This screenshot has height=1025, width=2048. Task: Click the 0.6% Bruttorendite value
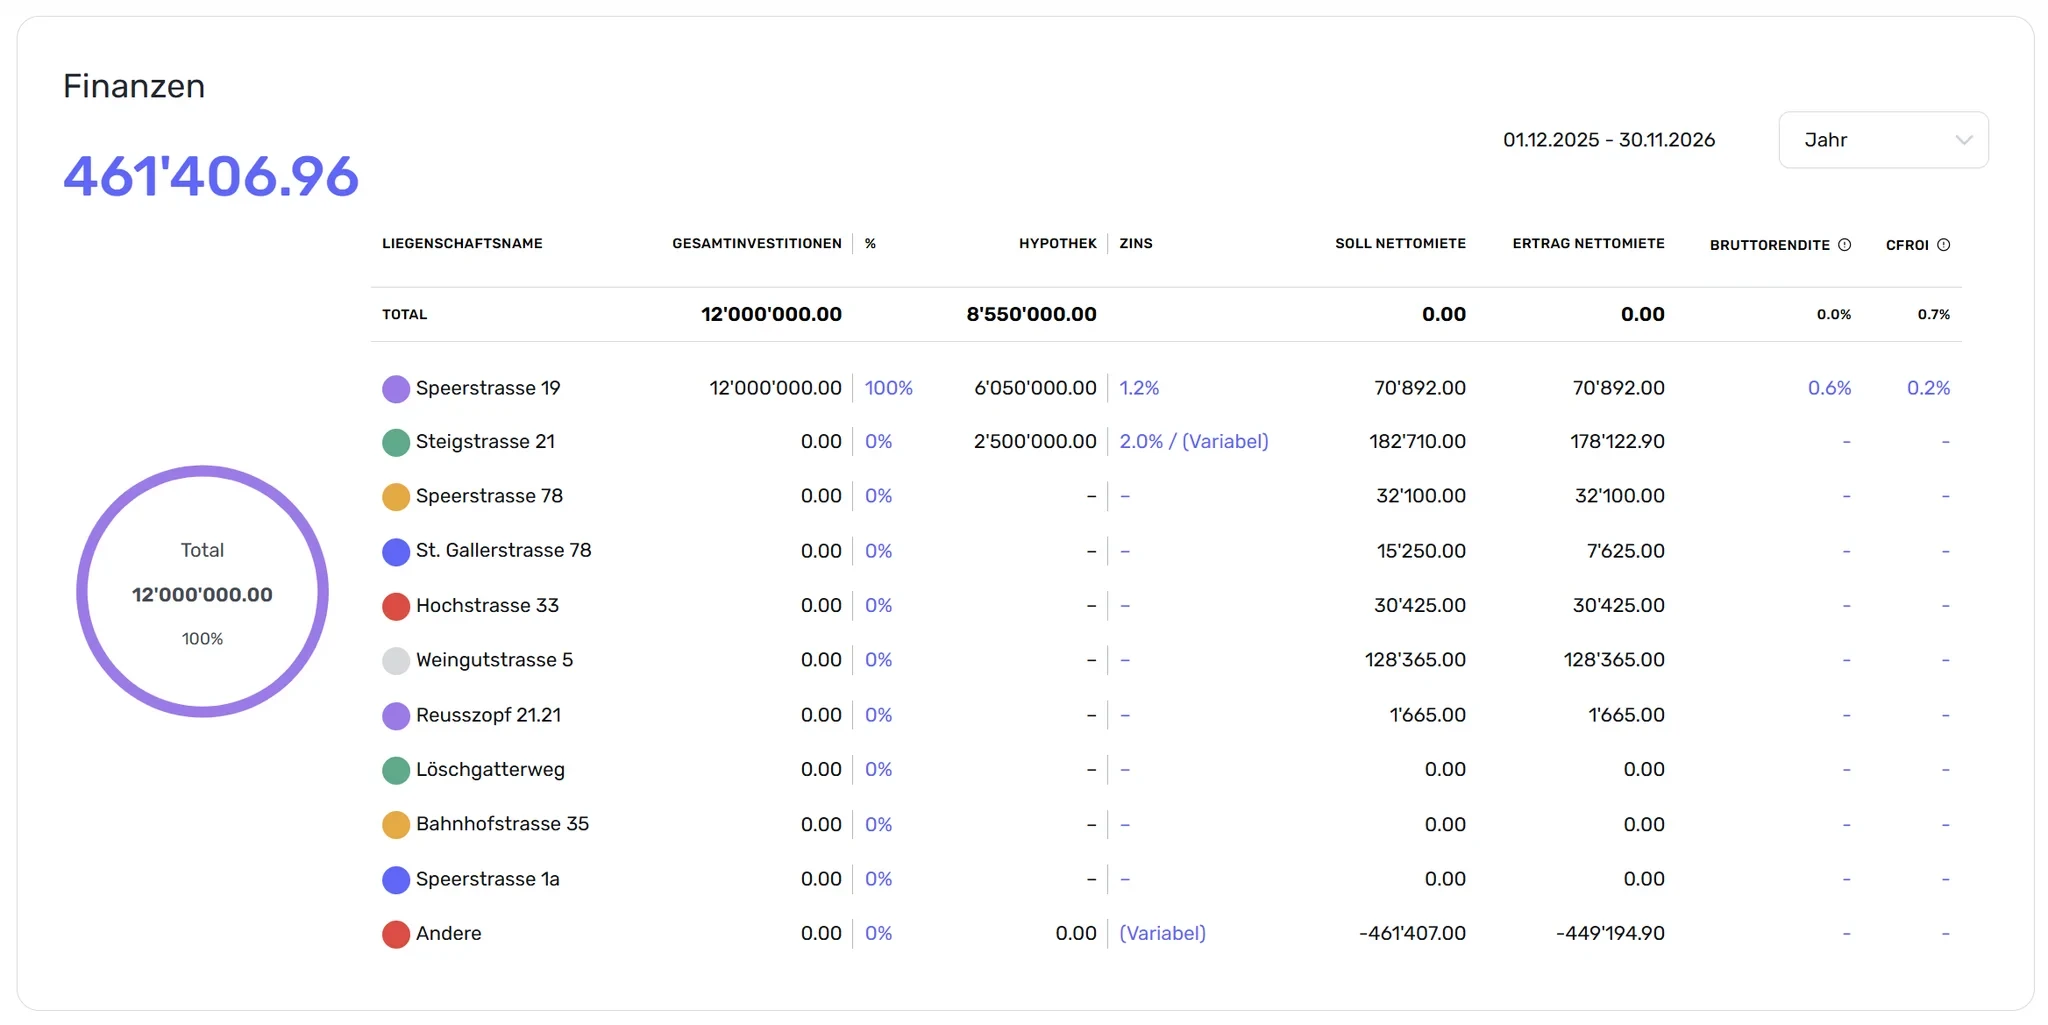tap(1829, 388)
